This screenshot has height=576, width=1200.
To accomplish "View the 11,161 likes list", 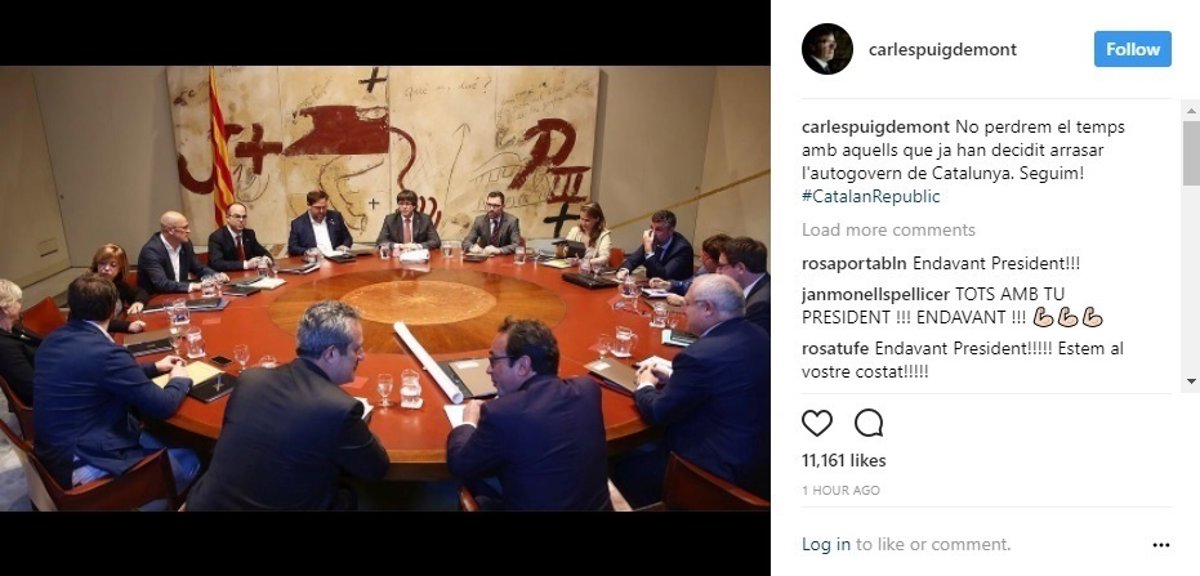I will 844,461.
